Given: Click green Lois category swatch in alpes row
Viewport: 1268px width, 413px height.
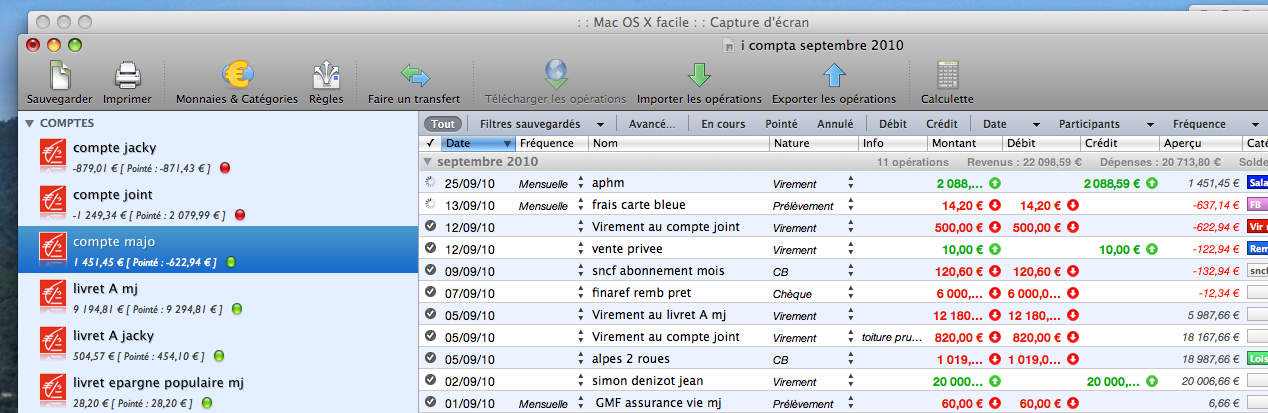Looking at the screenshot, I should click(x=1257, y=358).
